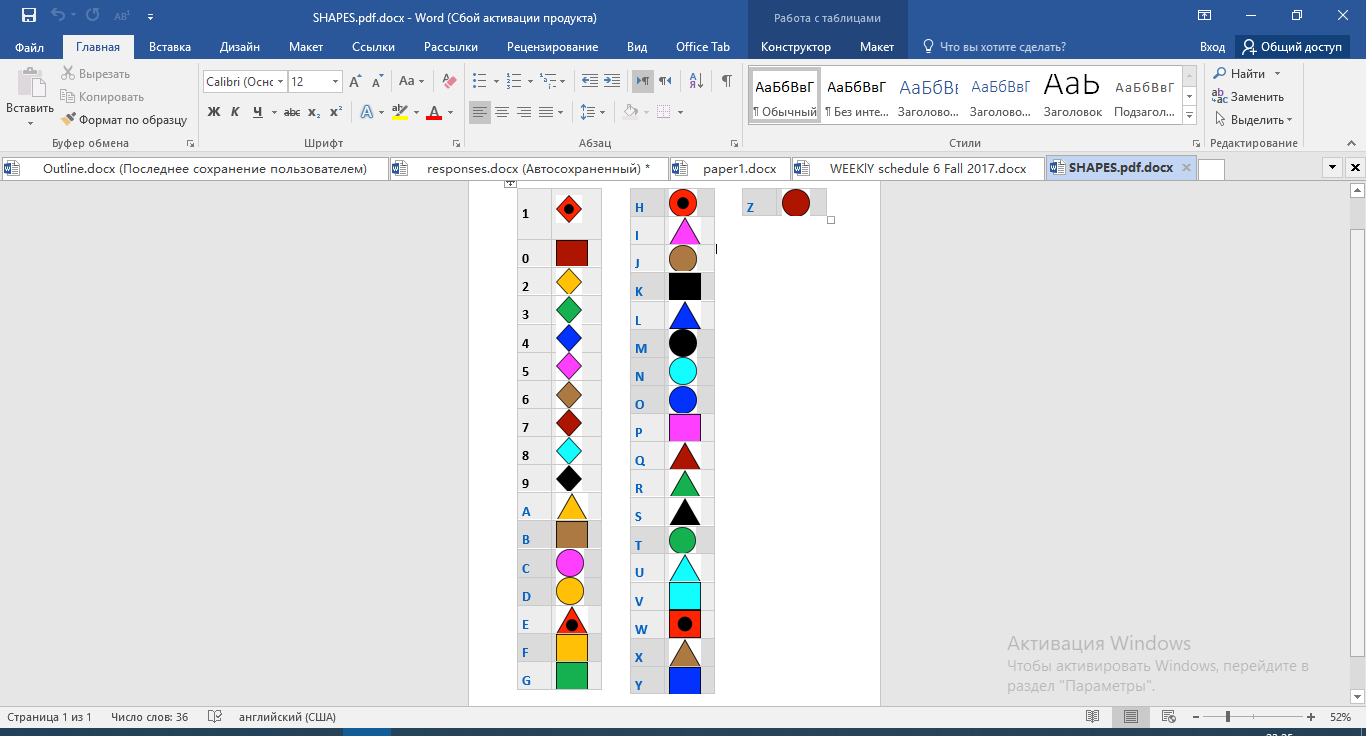Apply strikethrough formatting
Screen dimensions: 1366x736
[x=293, y=112]
